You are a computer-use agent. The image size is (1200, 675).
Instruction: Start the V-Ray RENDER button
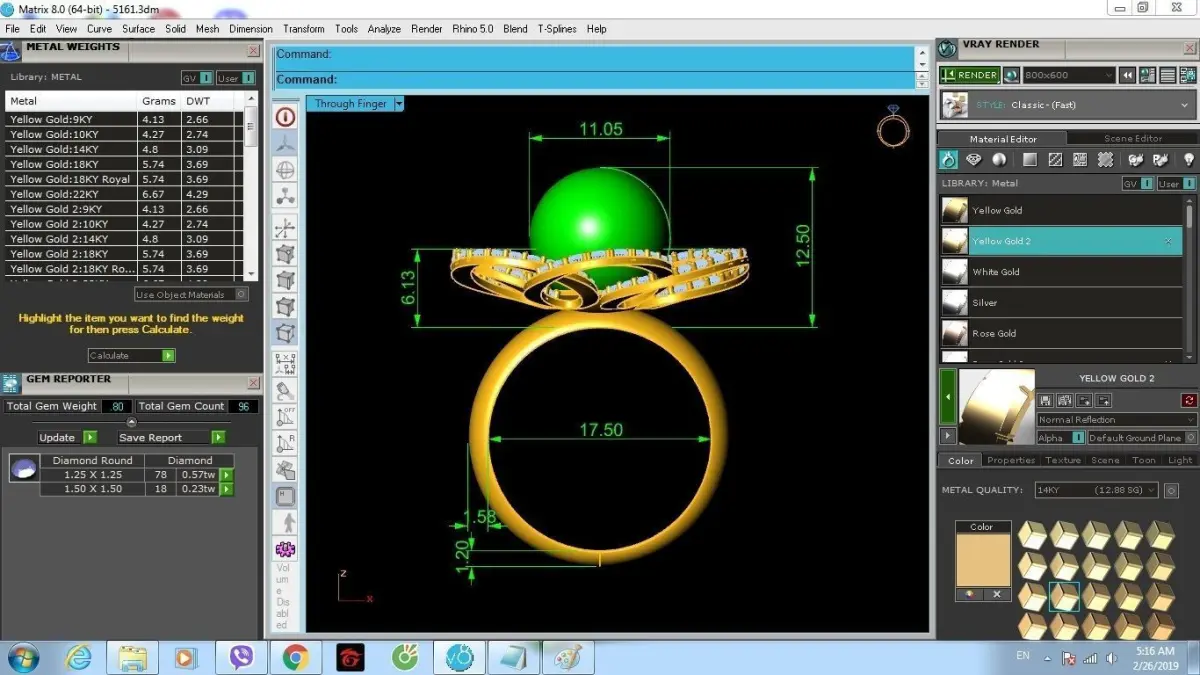[969, 75]
